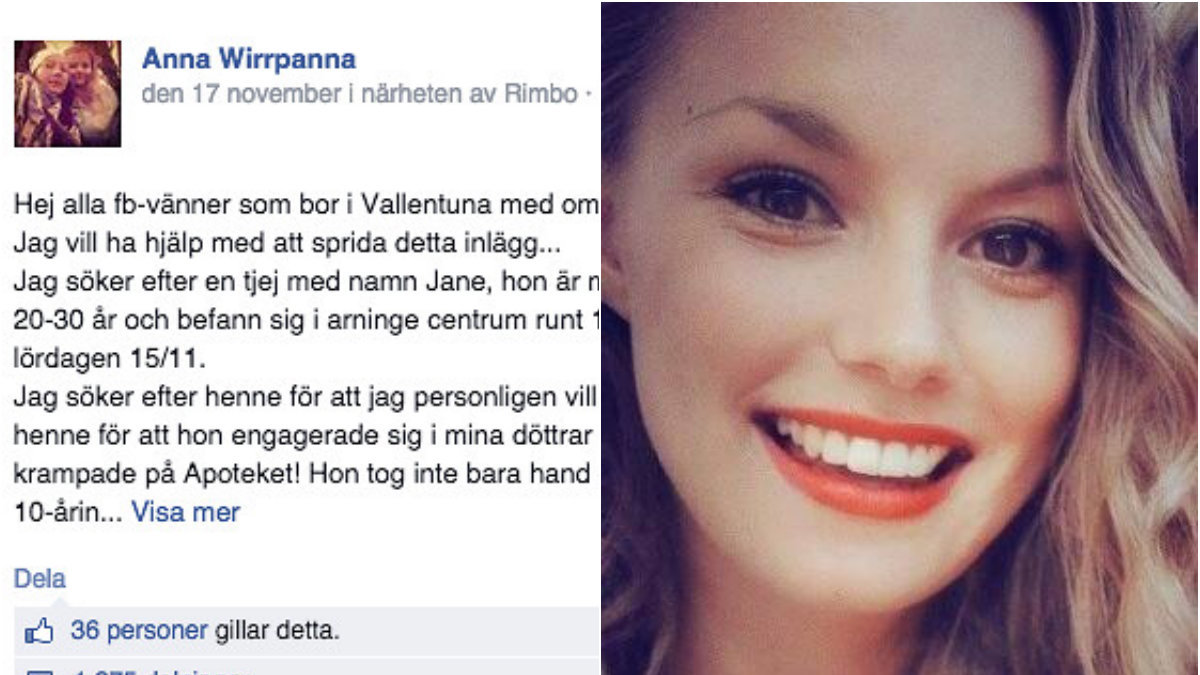Open Anna Wirrpanna's profile picture thumbnail

[x=67, y=94]
